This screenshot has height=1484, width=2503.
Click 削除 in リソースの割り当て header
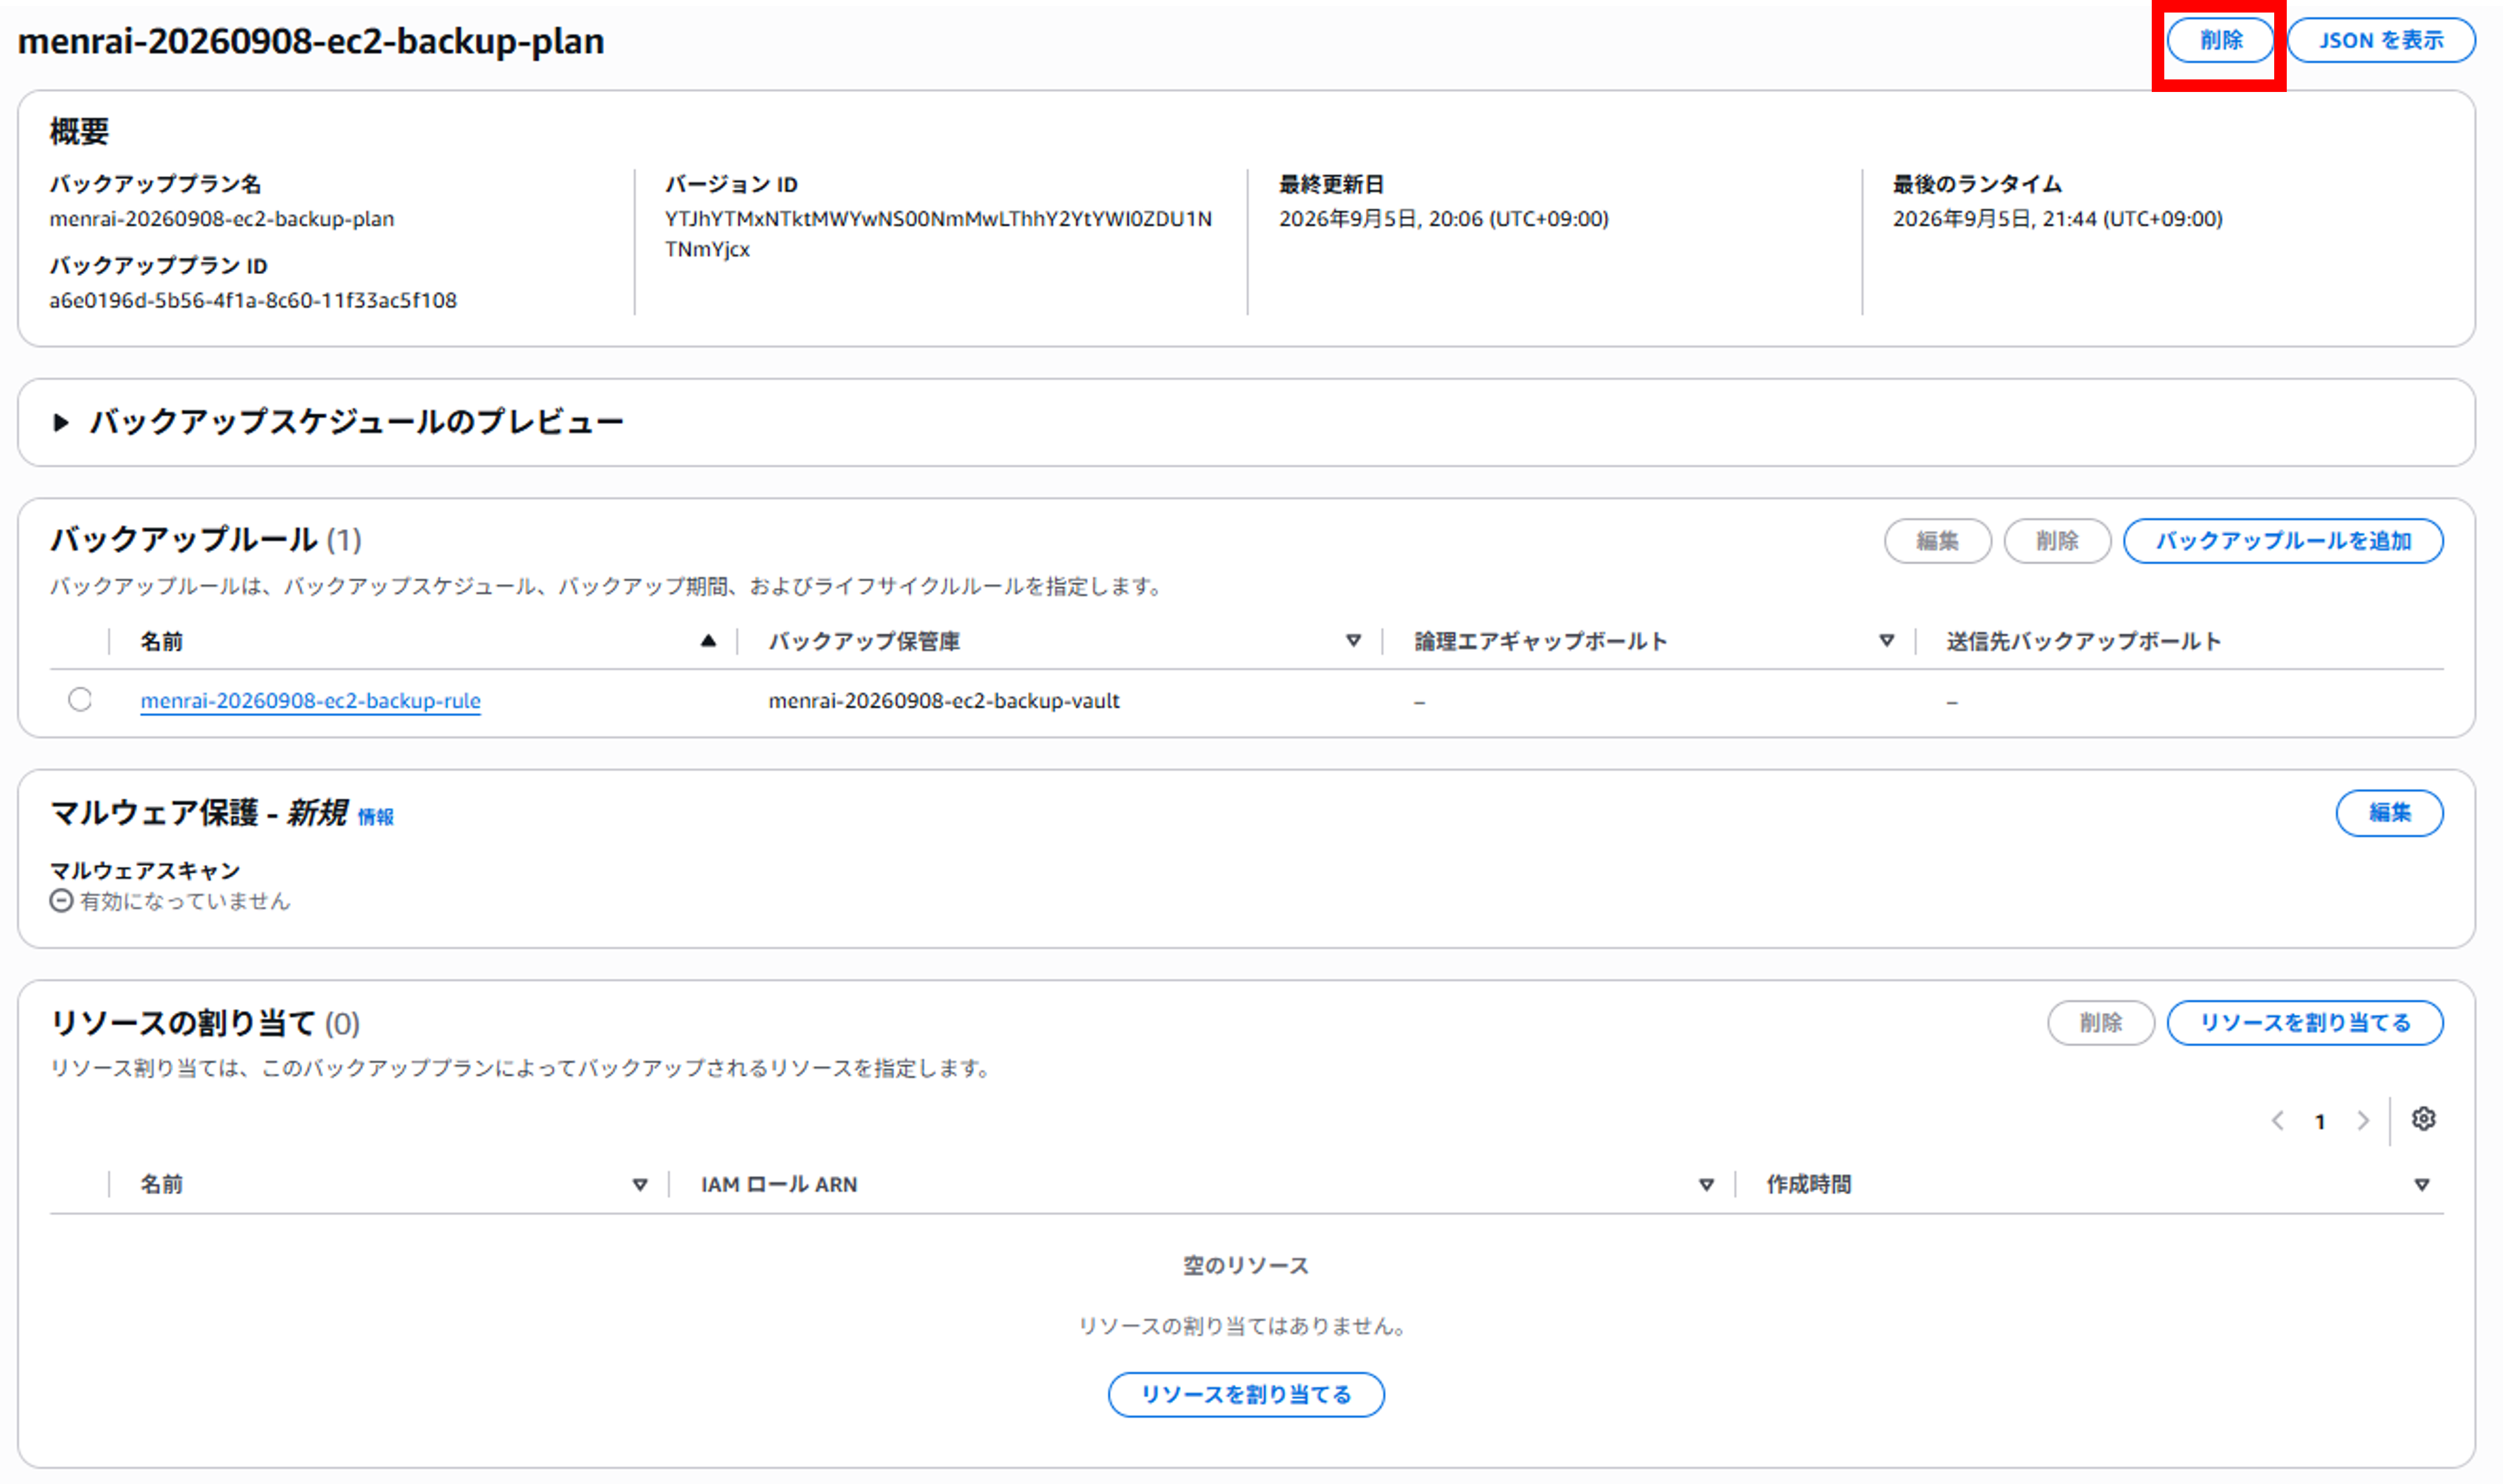pos(2100,1023)
